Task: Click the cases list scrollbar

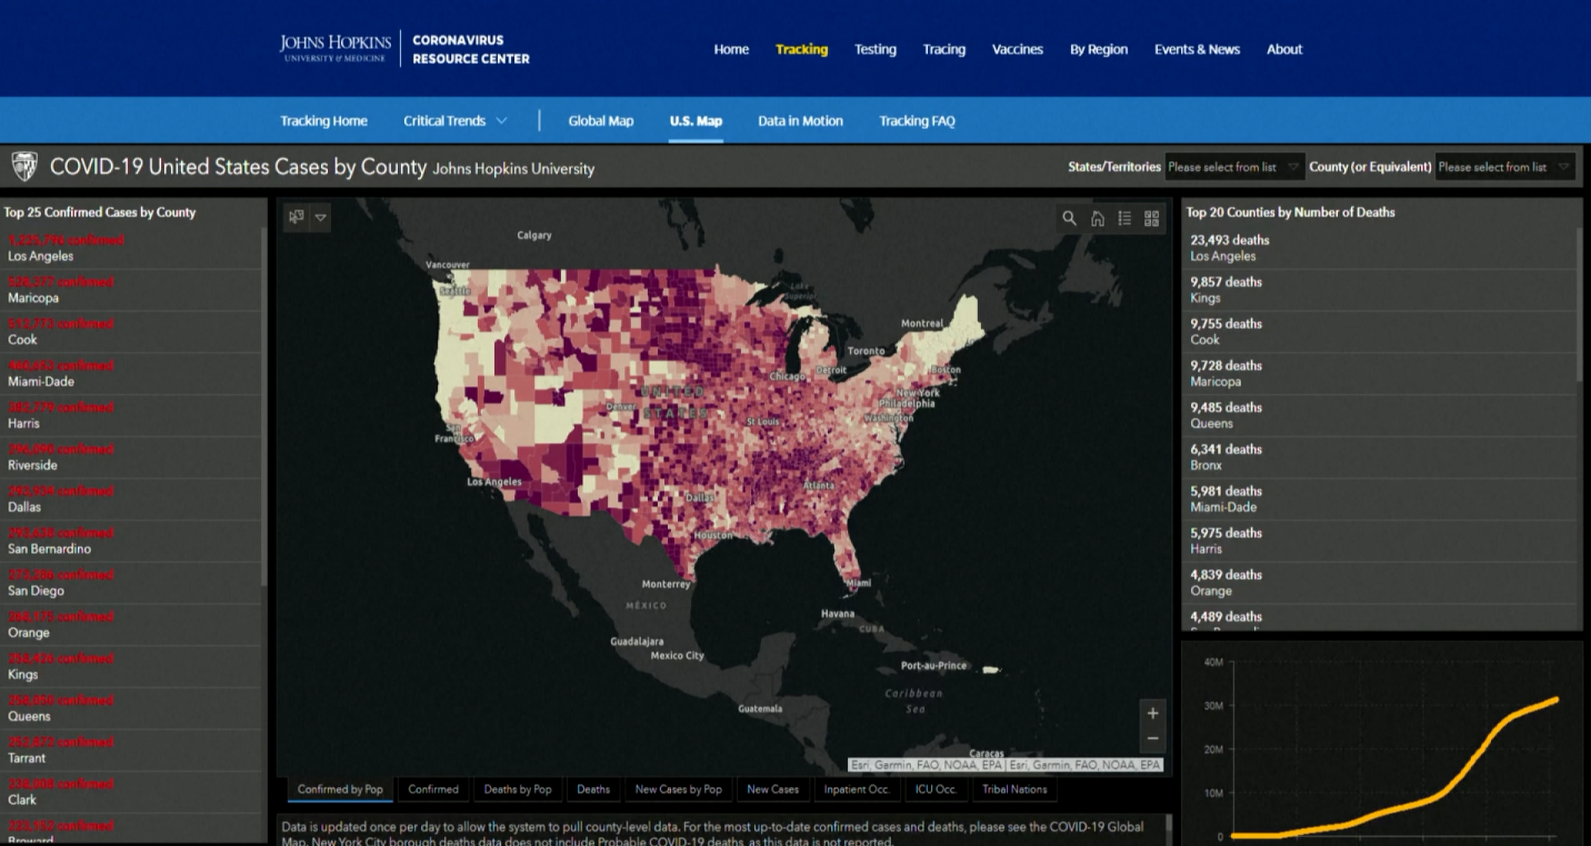Action: click(264, 410)
